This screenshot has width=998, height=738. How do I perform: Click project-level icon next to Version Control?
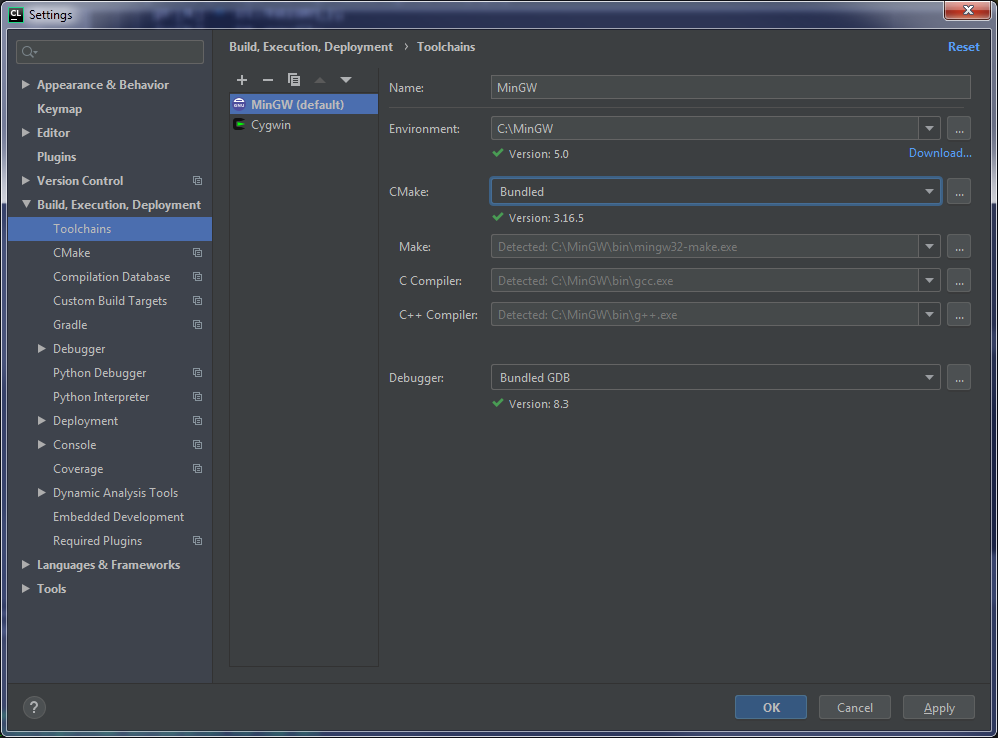(x=197, y=181)
